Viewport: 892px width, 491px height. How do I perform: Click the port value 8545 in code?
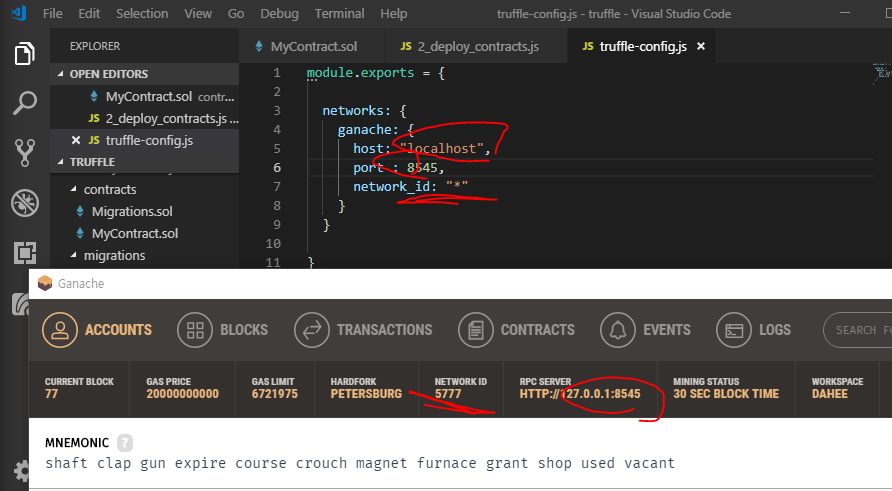422,168
